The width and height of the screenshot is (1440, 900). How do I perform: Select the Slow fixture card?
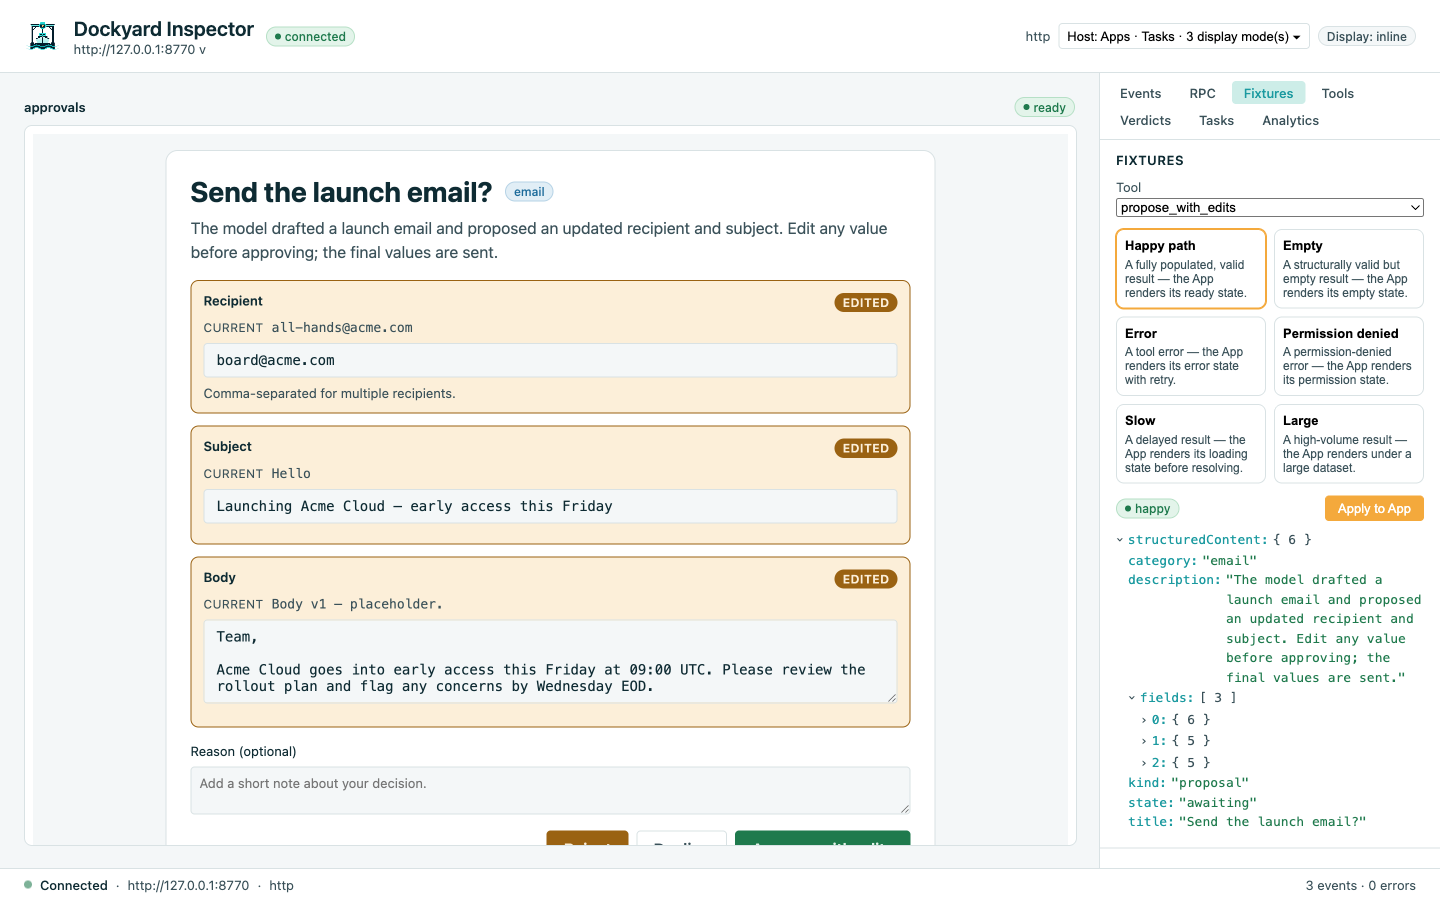[1190, 444]
